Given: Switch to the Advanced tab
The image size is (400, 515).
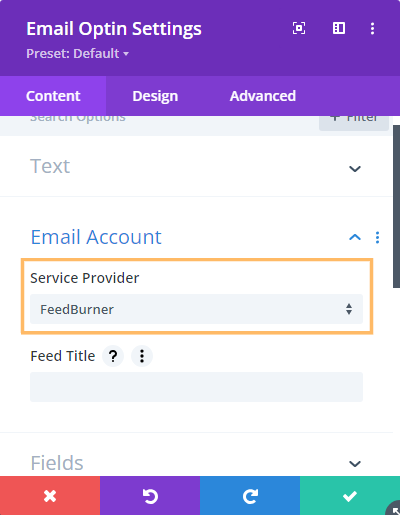Looking at the screenshot, I should click(x=263, y=96).
